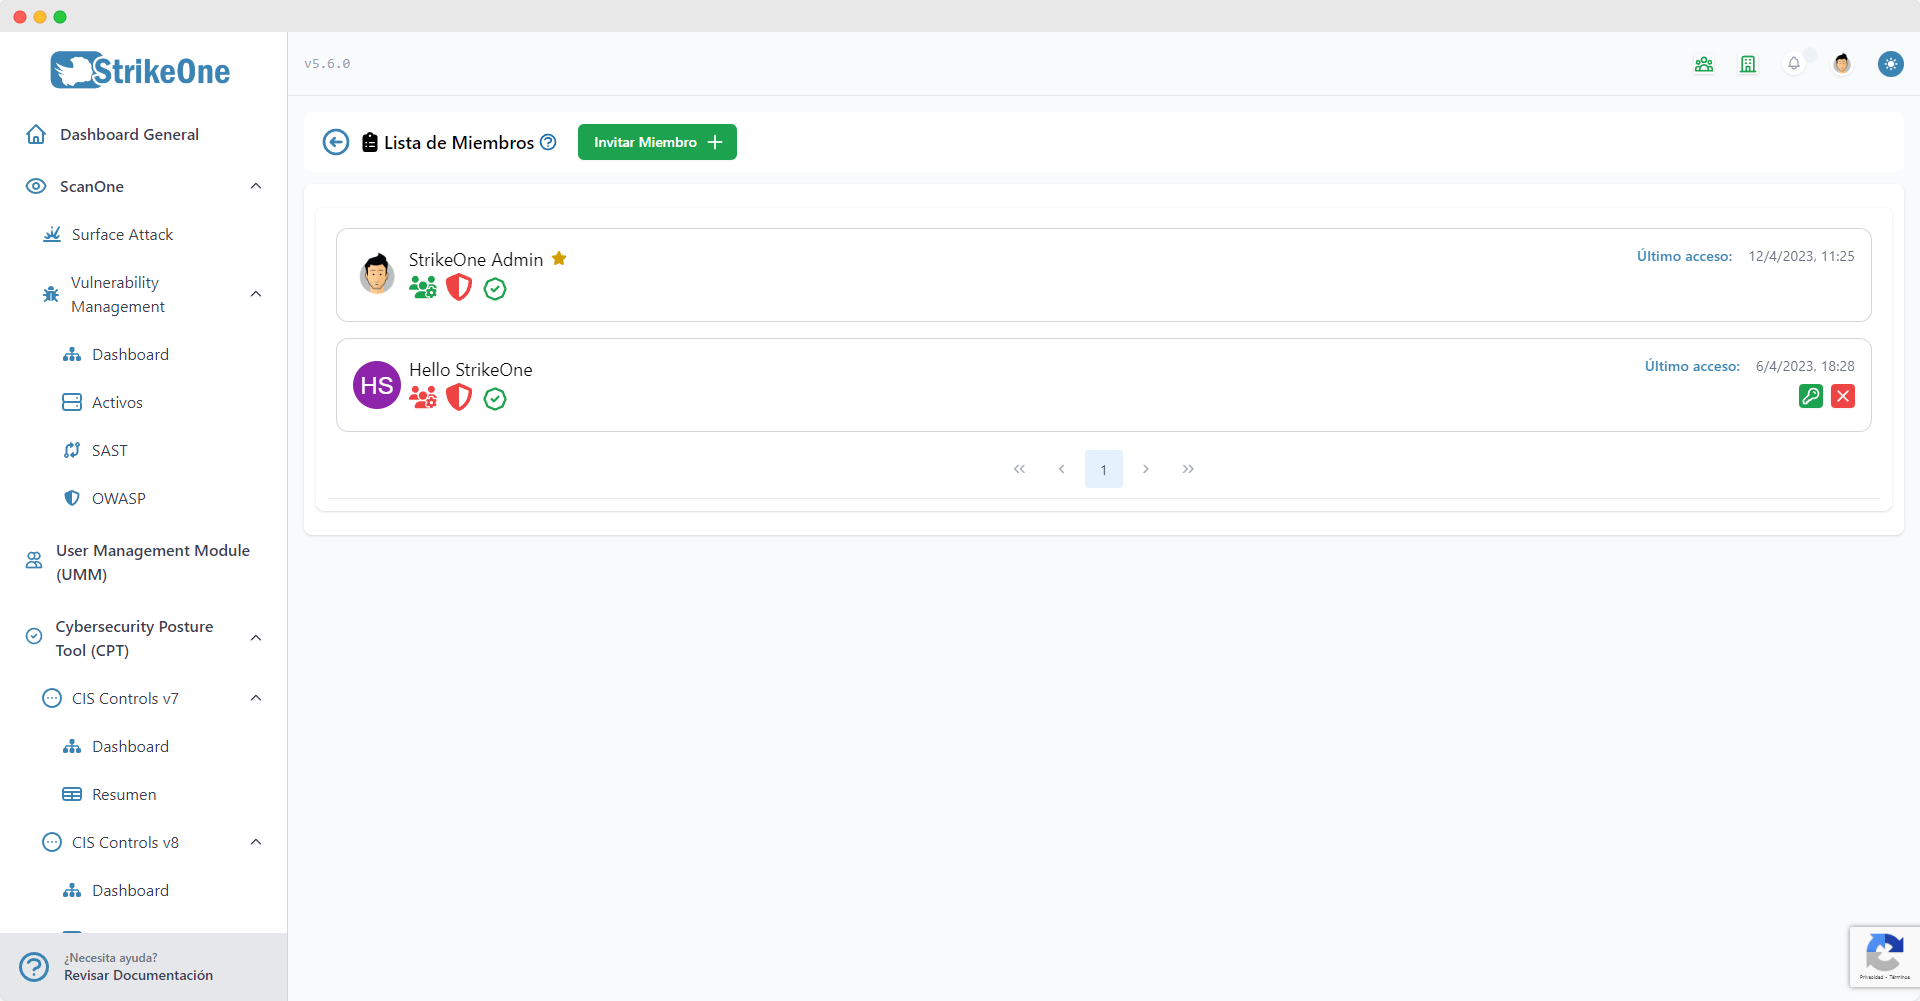Click the Vulnerability Management bug icon
The height and width of the screenshot is (1001, 1920).
[x=51, y=294]
